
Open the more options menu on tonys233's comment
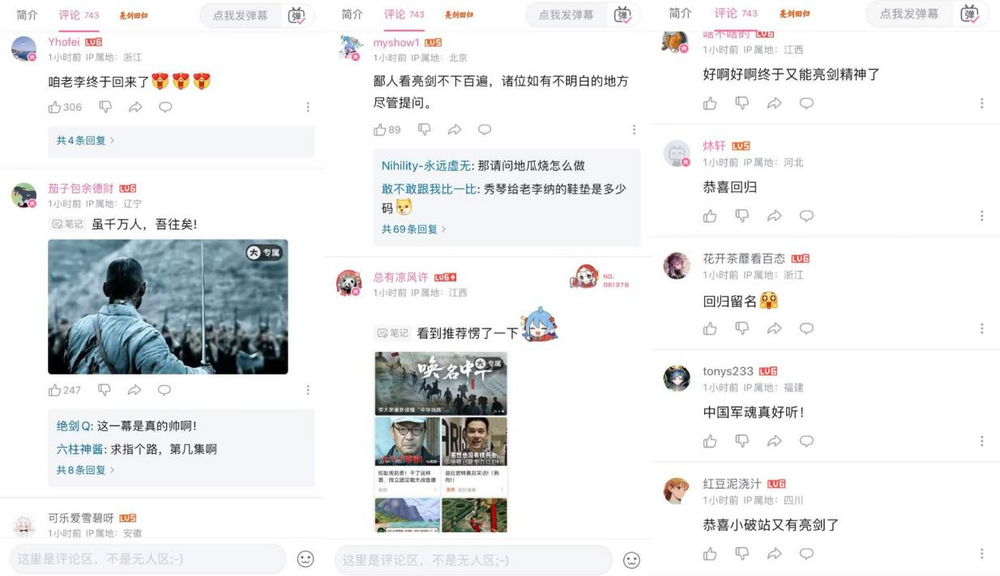tap(982, 441)
